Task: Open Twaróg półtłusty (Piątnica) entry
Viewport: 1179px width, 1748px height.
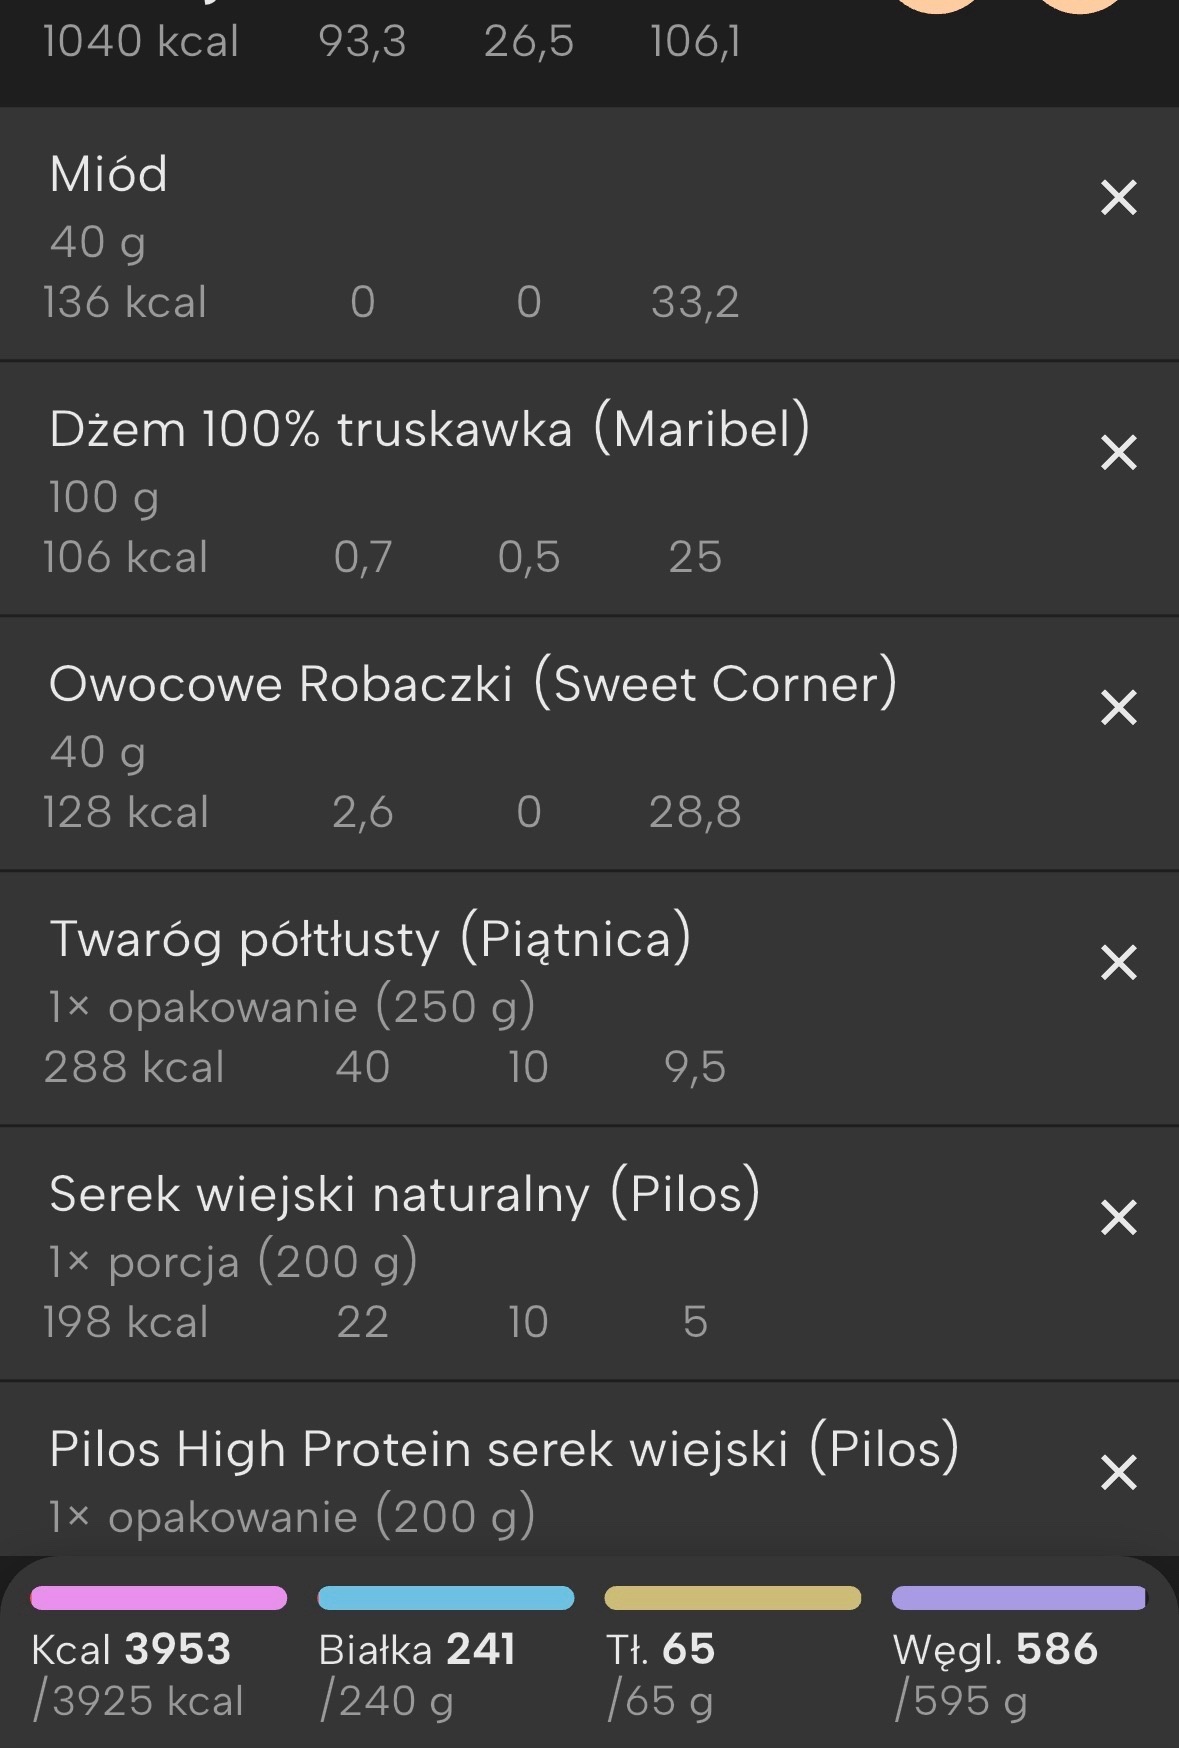Action: [x=369, y=940]
